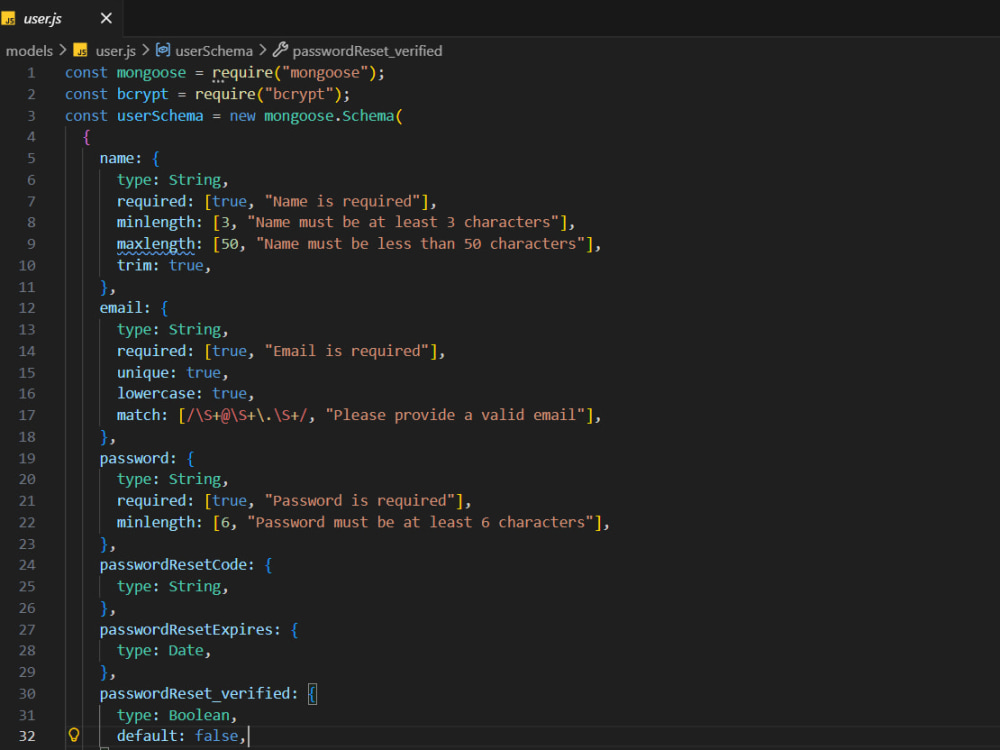Click the lowercase property on line 16
Image resolution: width=1000 pixels, height=750 pixels.
click(156, 393)
